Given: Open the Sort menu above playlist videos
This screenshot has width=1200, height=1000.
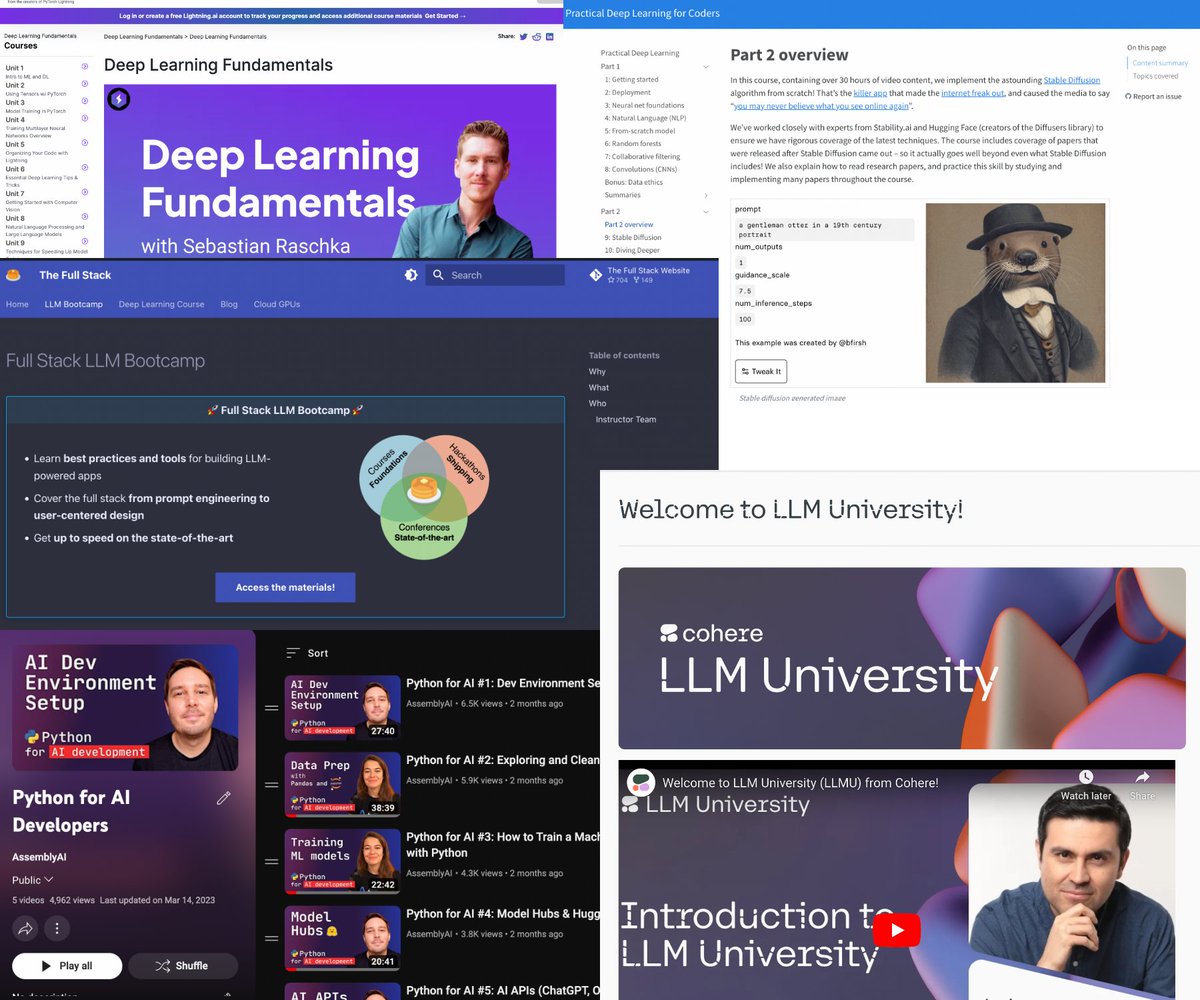Looking at the screenshot, I should pos(307,653).
